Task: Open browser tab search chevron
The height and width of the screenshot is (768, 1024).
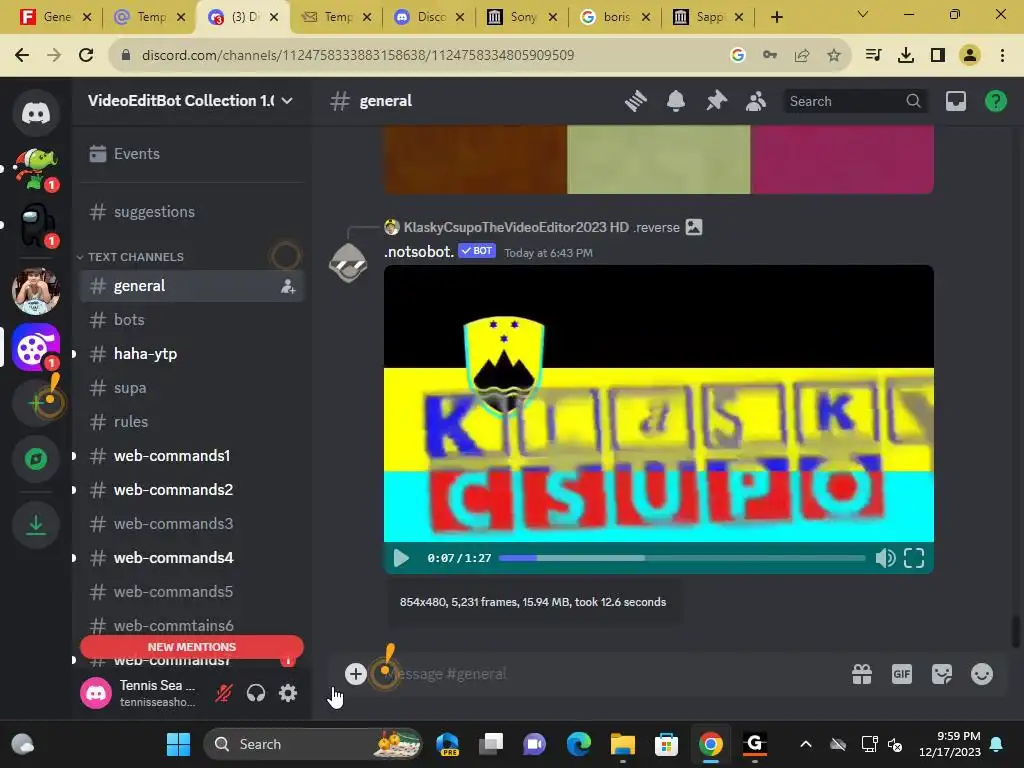Action: 862,14
